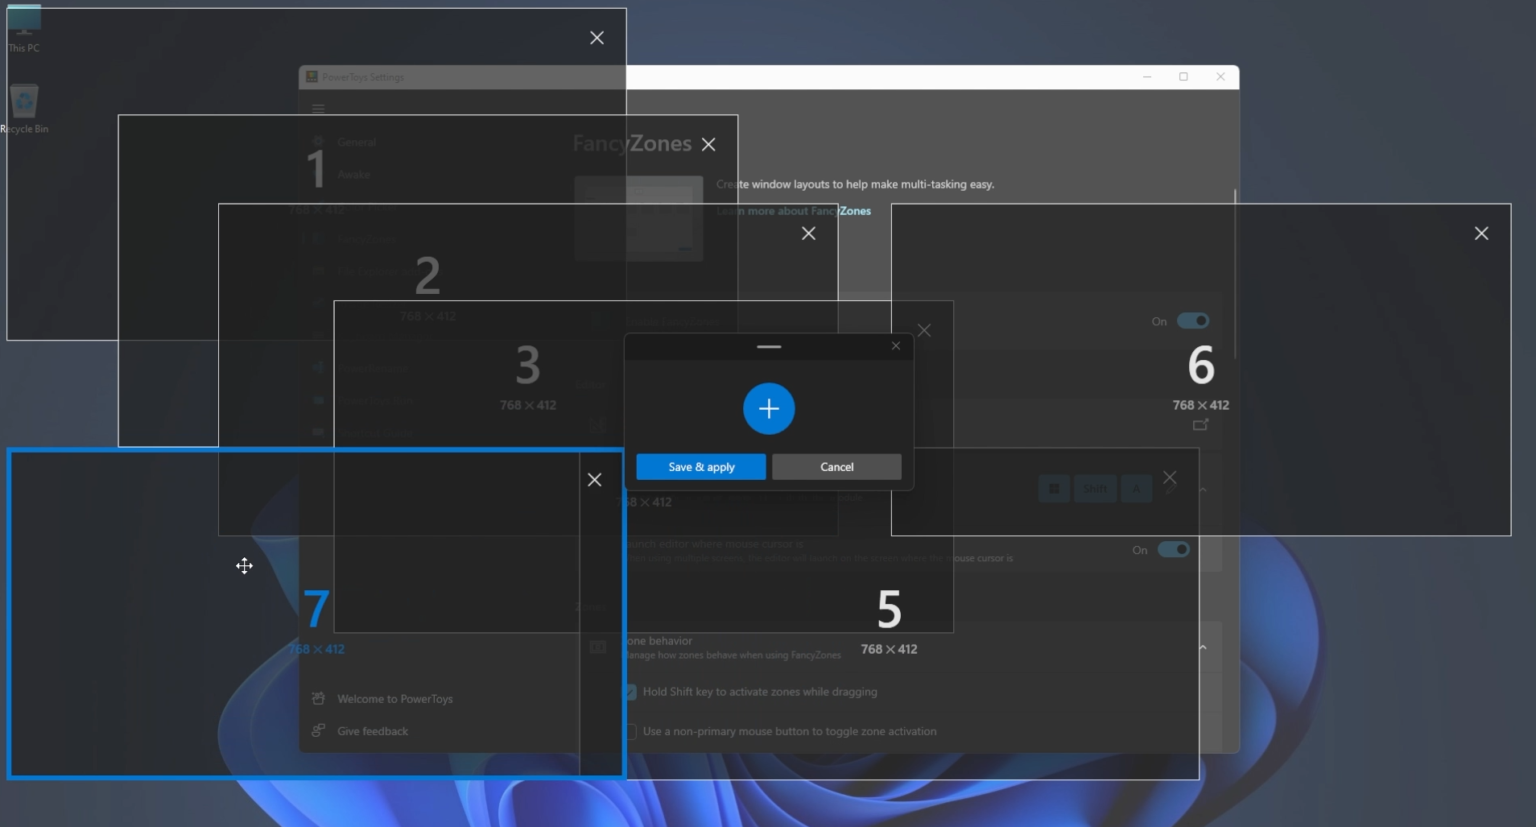Click the PowerToys app icon in the title bar
The height and width of the screenshot is (827, 1536).
click(x=311, y=77)
